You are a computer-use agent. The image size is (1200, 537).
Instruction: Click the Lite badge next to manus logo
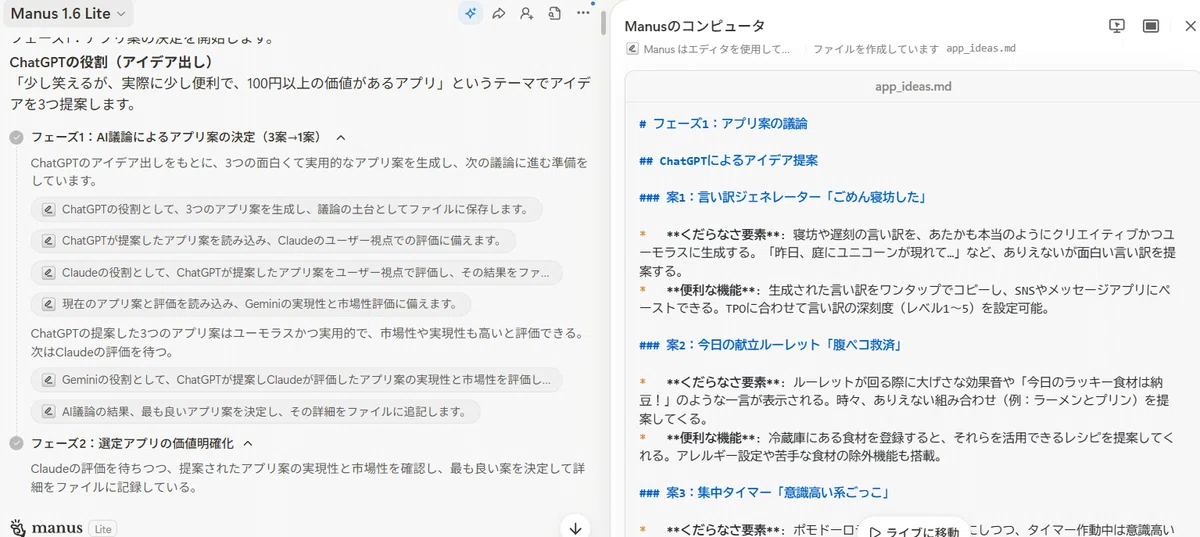coord(104,528)
